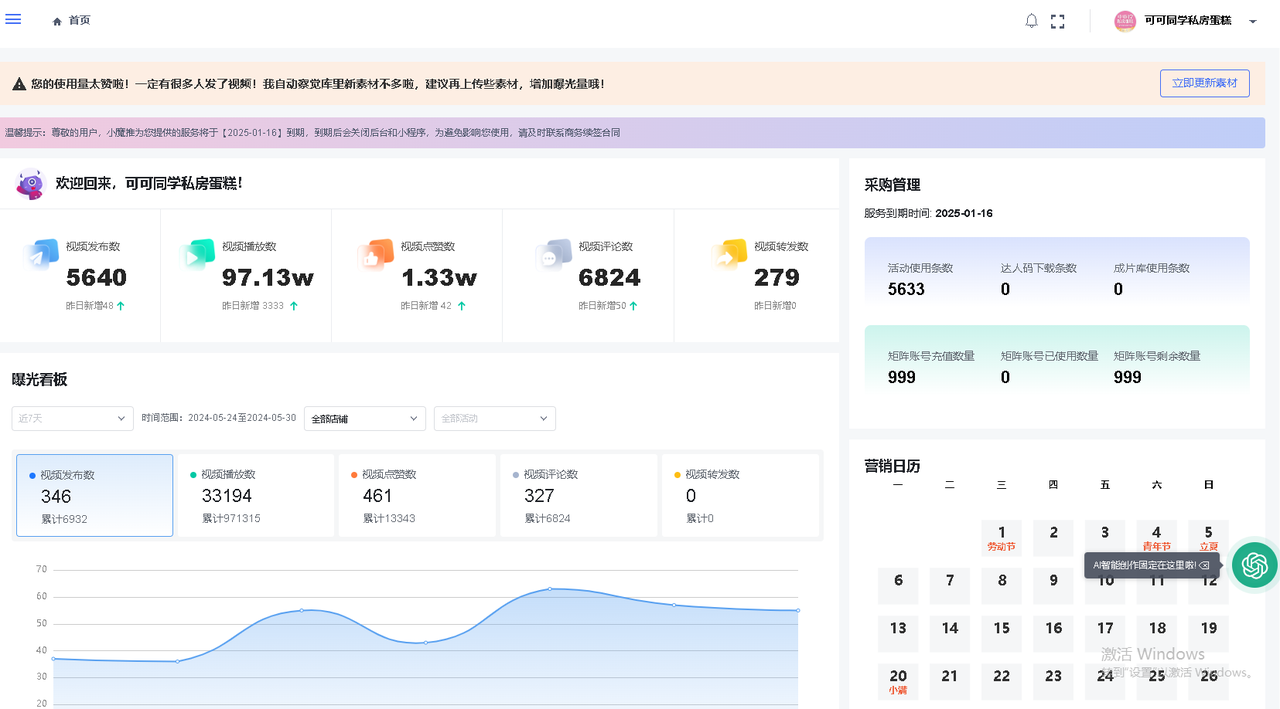Select the 视频播放数 chart metric tab
Viewport: 1280px width, 709px height.
(x=256, y=496)
